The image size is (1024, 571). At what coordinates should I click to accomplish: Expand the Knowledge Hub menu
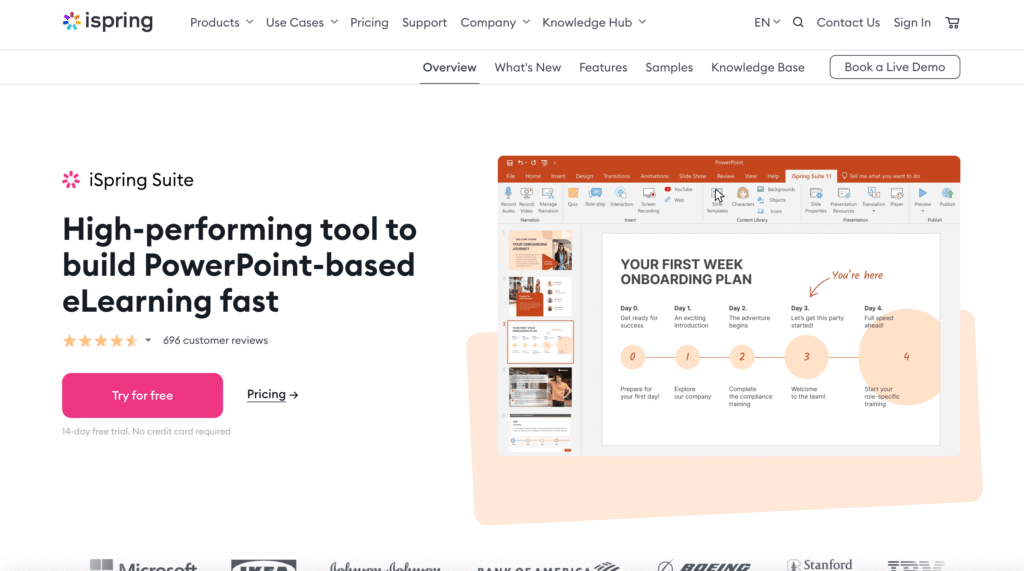click(x=594, y=22)
